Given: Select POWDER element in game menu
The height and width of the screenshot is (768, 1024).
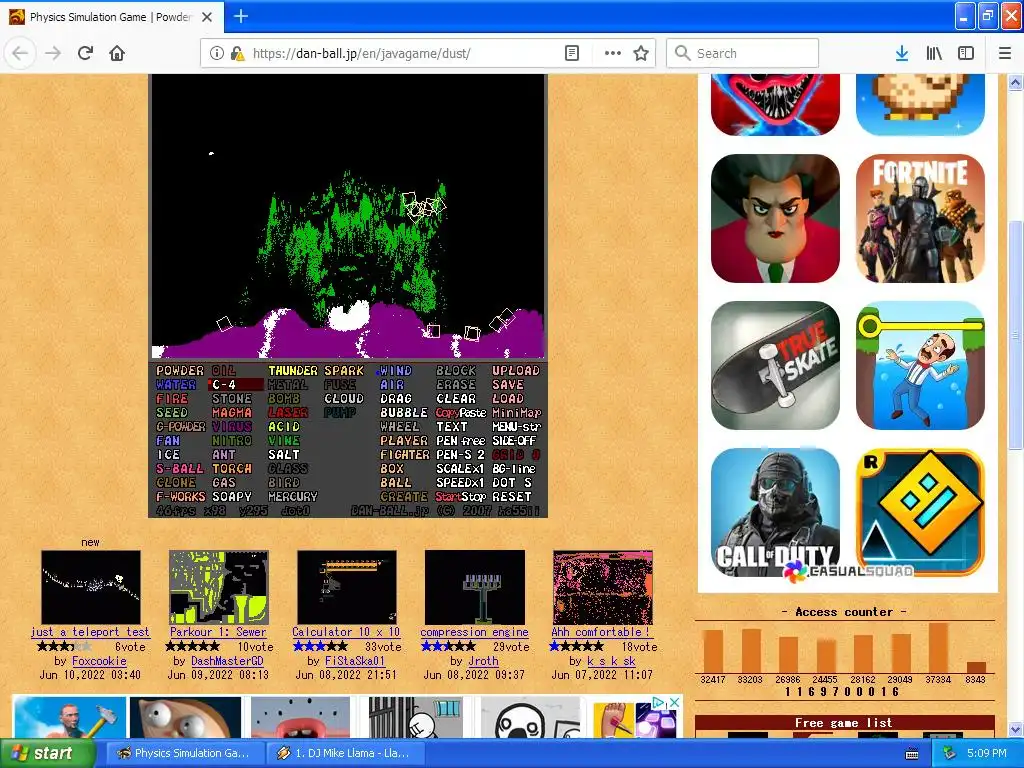Looking at the screenshot, I should [x=180, y=370].
